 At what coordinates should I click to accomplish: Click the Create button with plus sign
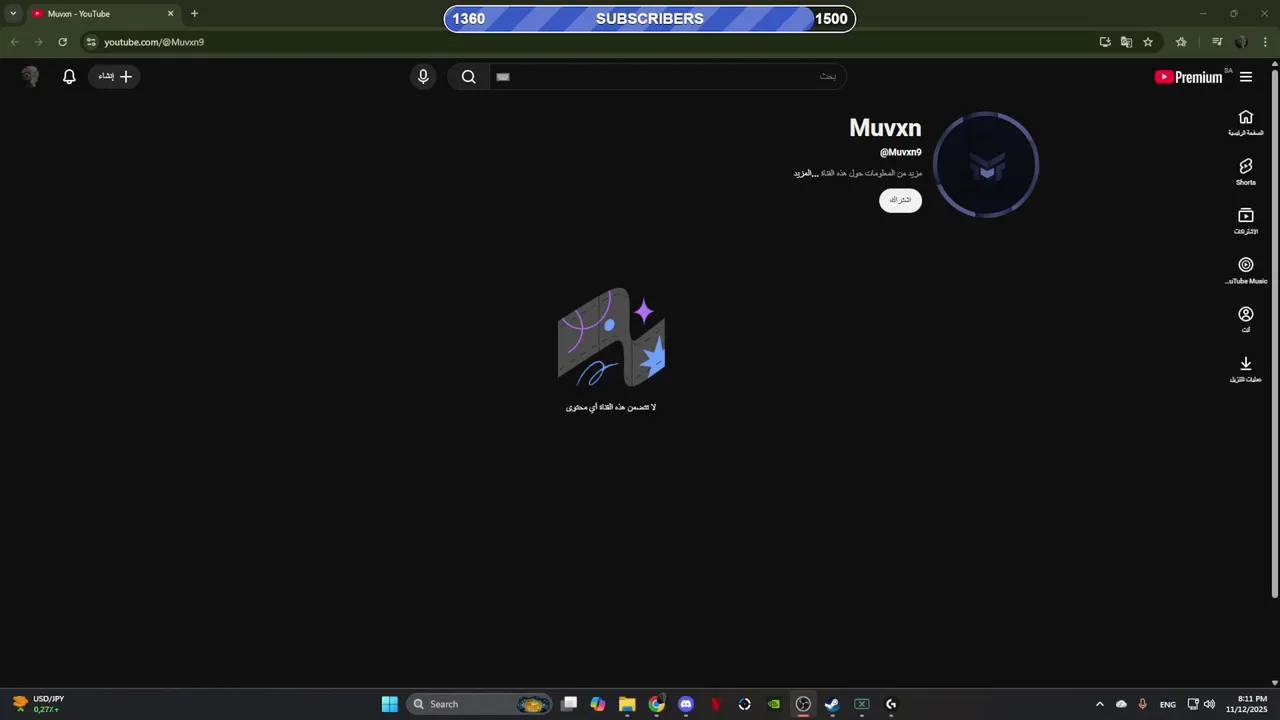pyautogui.click(x=115, y=76)
